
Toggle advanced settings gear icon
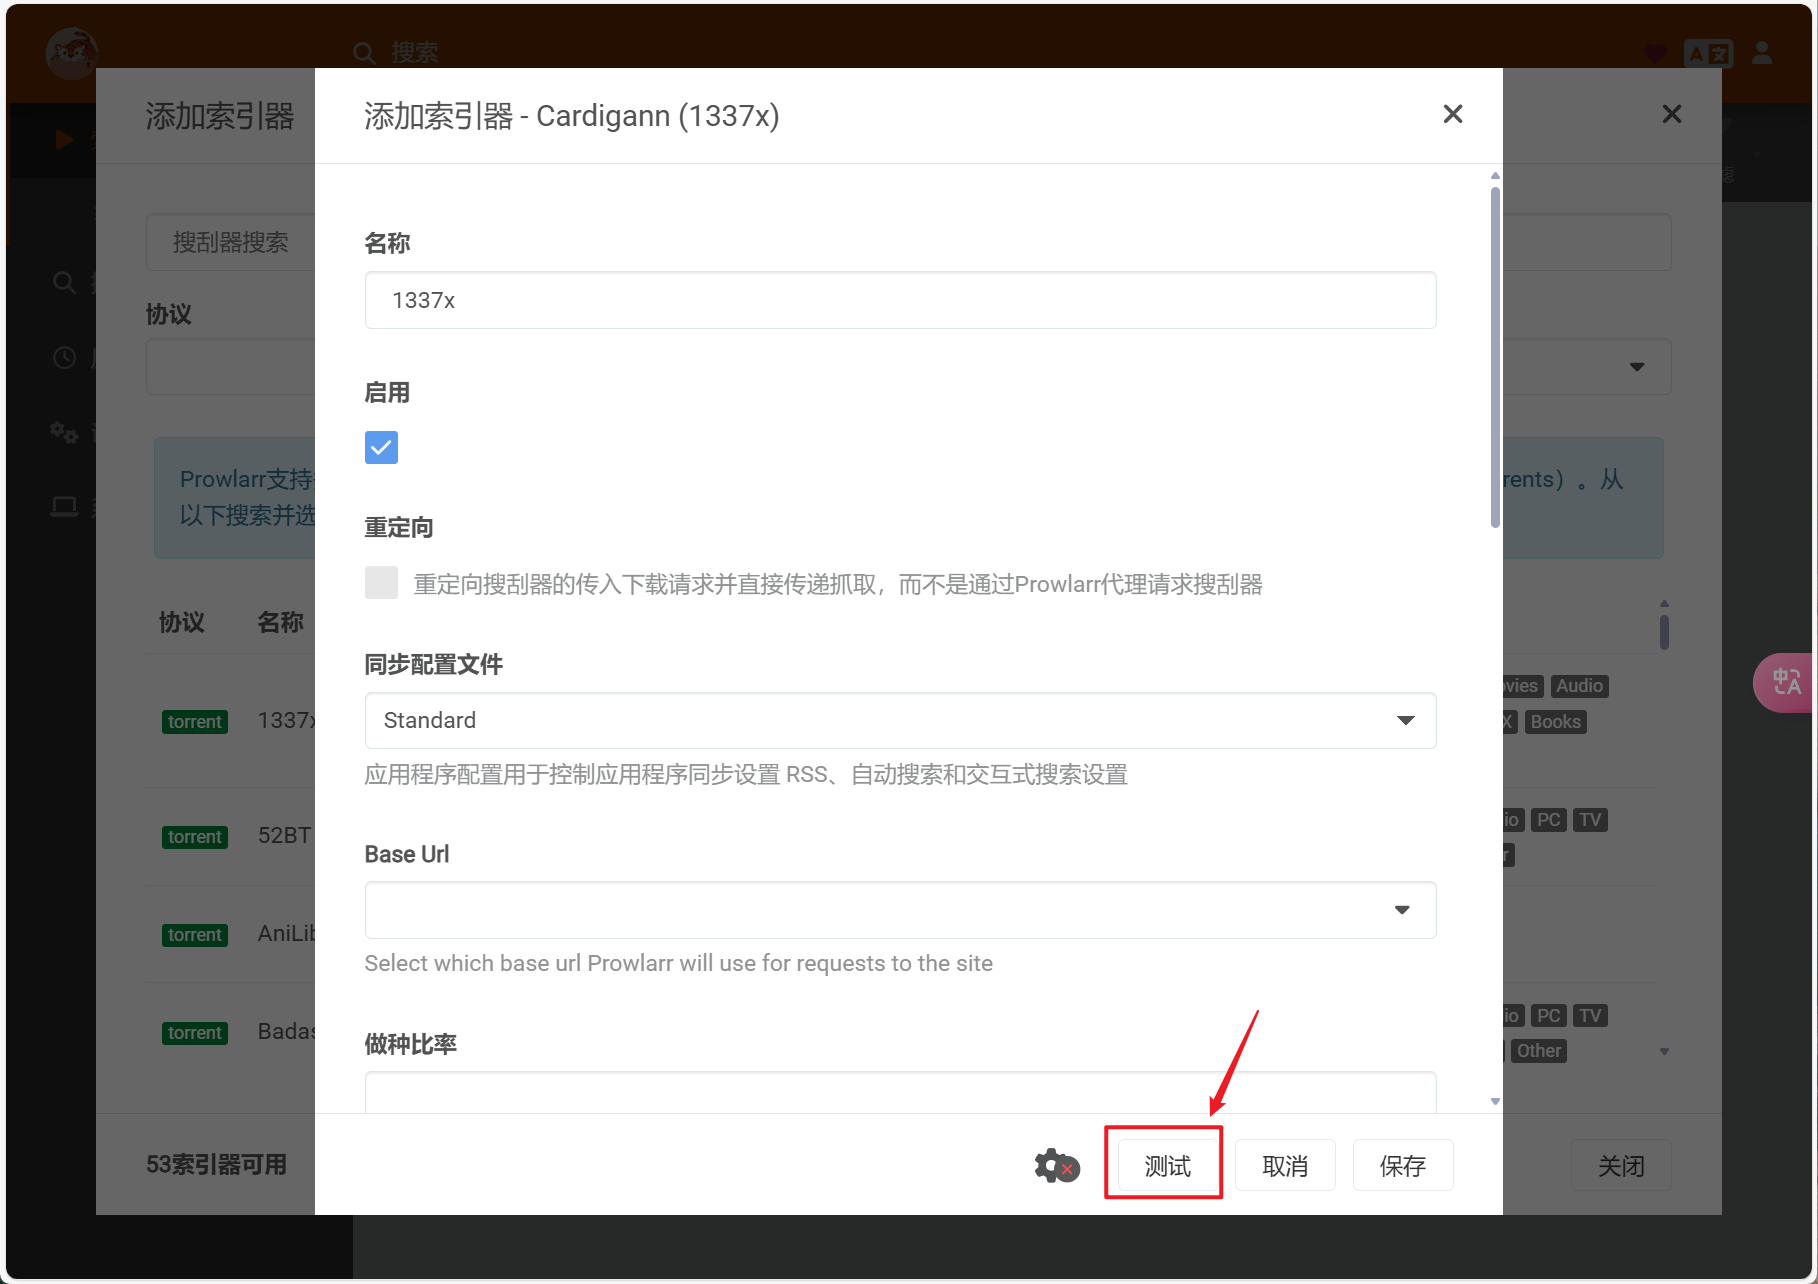click(1056, 1165)
